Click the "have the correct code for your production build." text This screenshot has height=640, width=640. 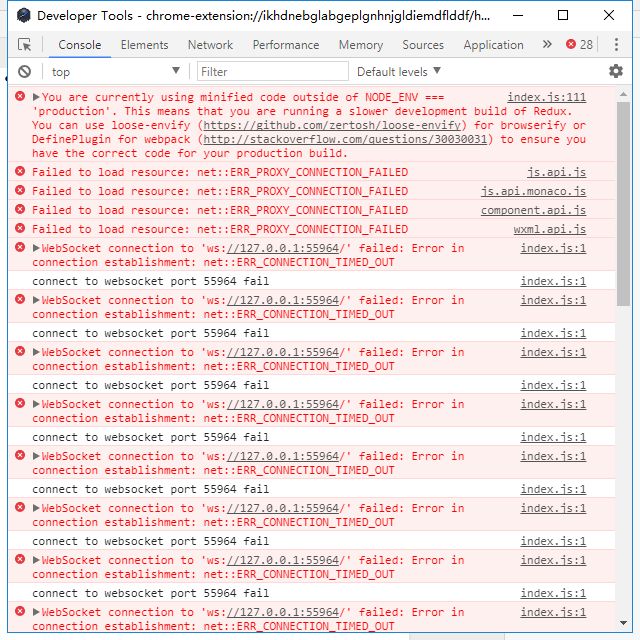(190, 153)
